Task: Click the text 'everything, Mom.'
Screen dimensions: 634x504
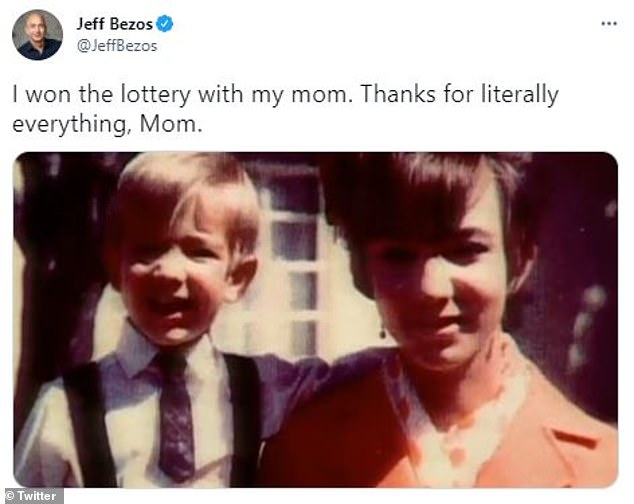Action: point(107,125)
